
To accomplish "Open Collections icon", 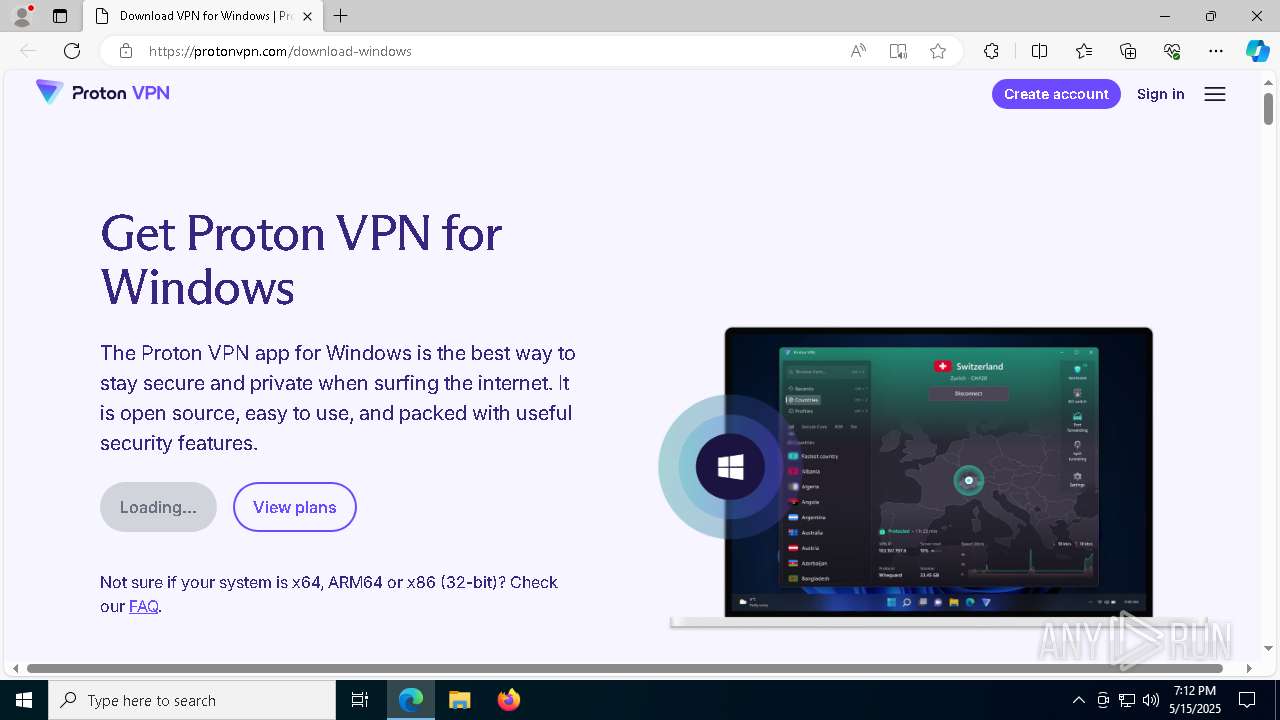I will 1128,51.
